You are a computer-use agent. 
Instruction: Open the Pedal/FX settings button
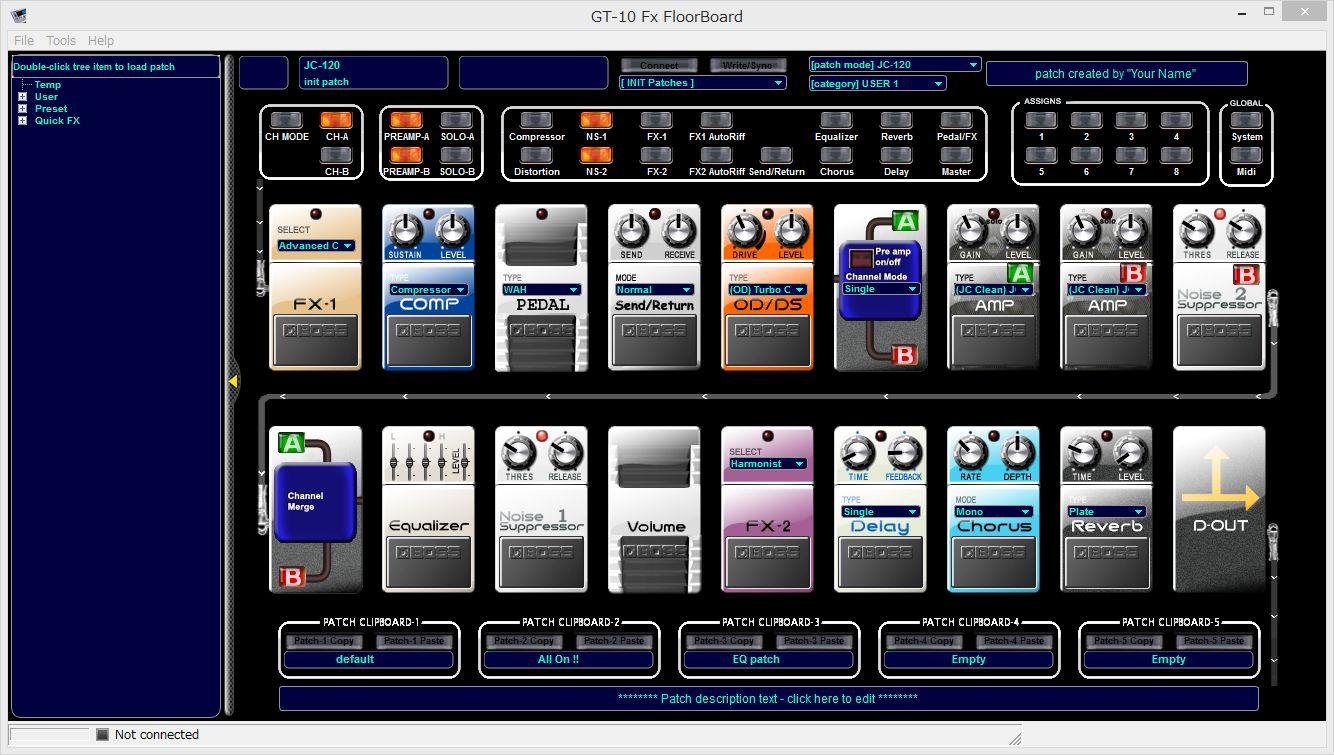click(956, 120)
